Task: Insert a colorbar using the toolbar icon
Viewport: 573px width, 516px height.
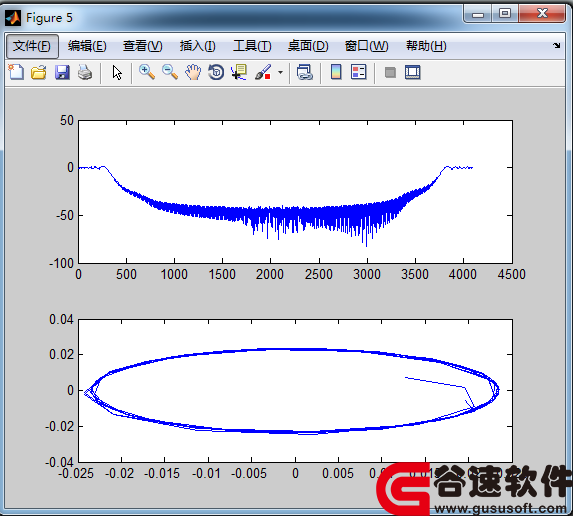Action: tap(336, 72)
